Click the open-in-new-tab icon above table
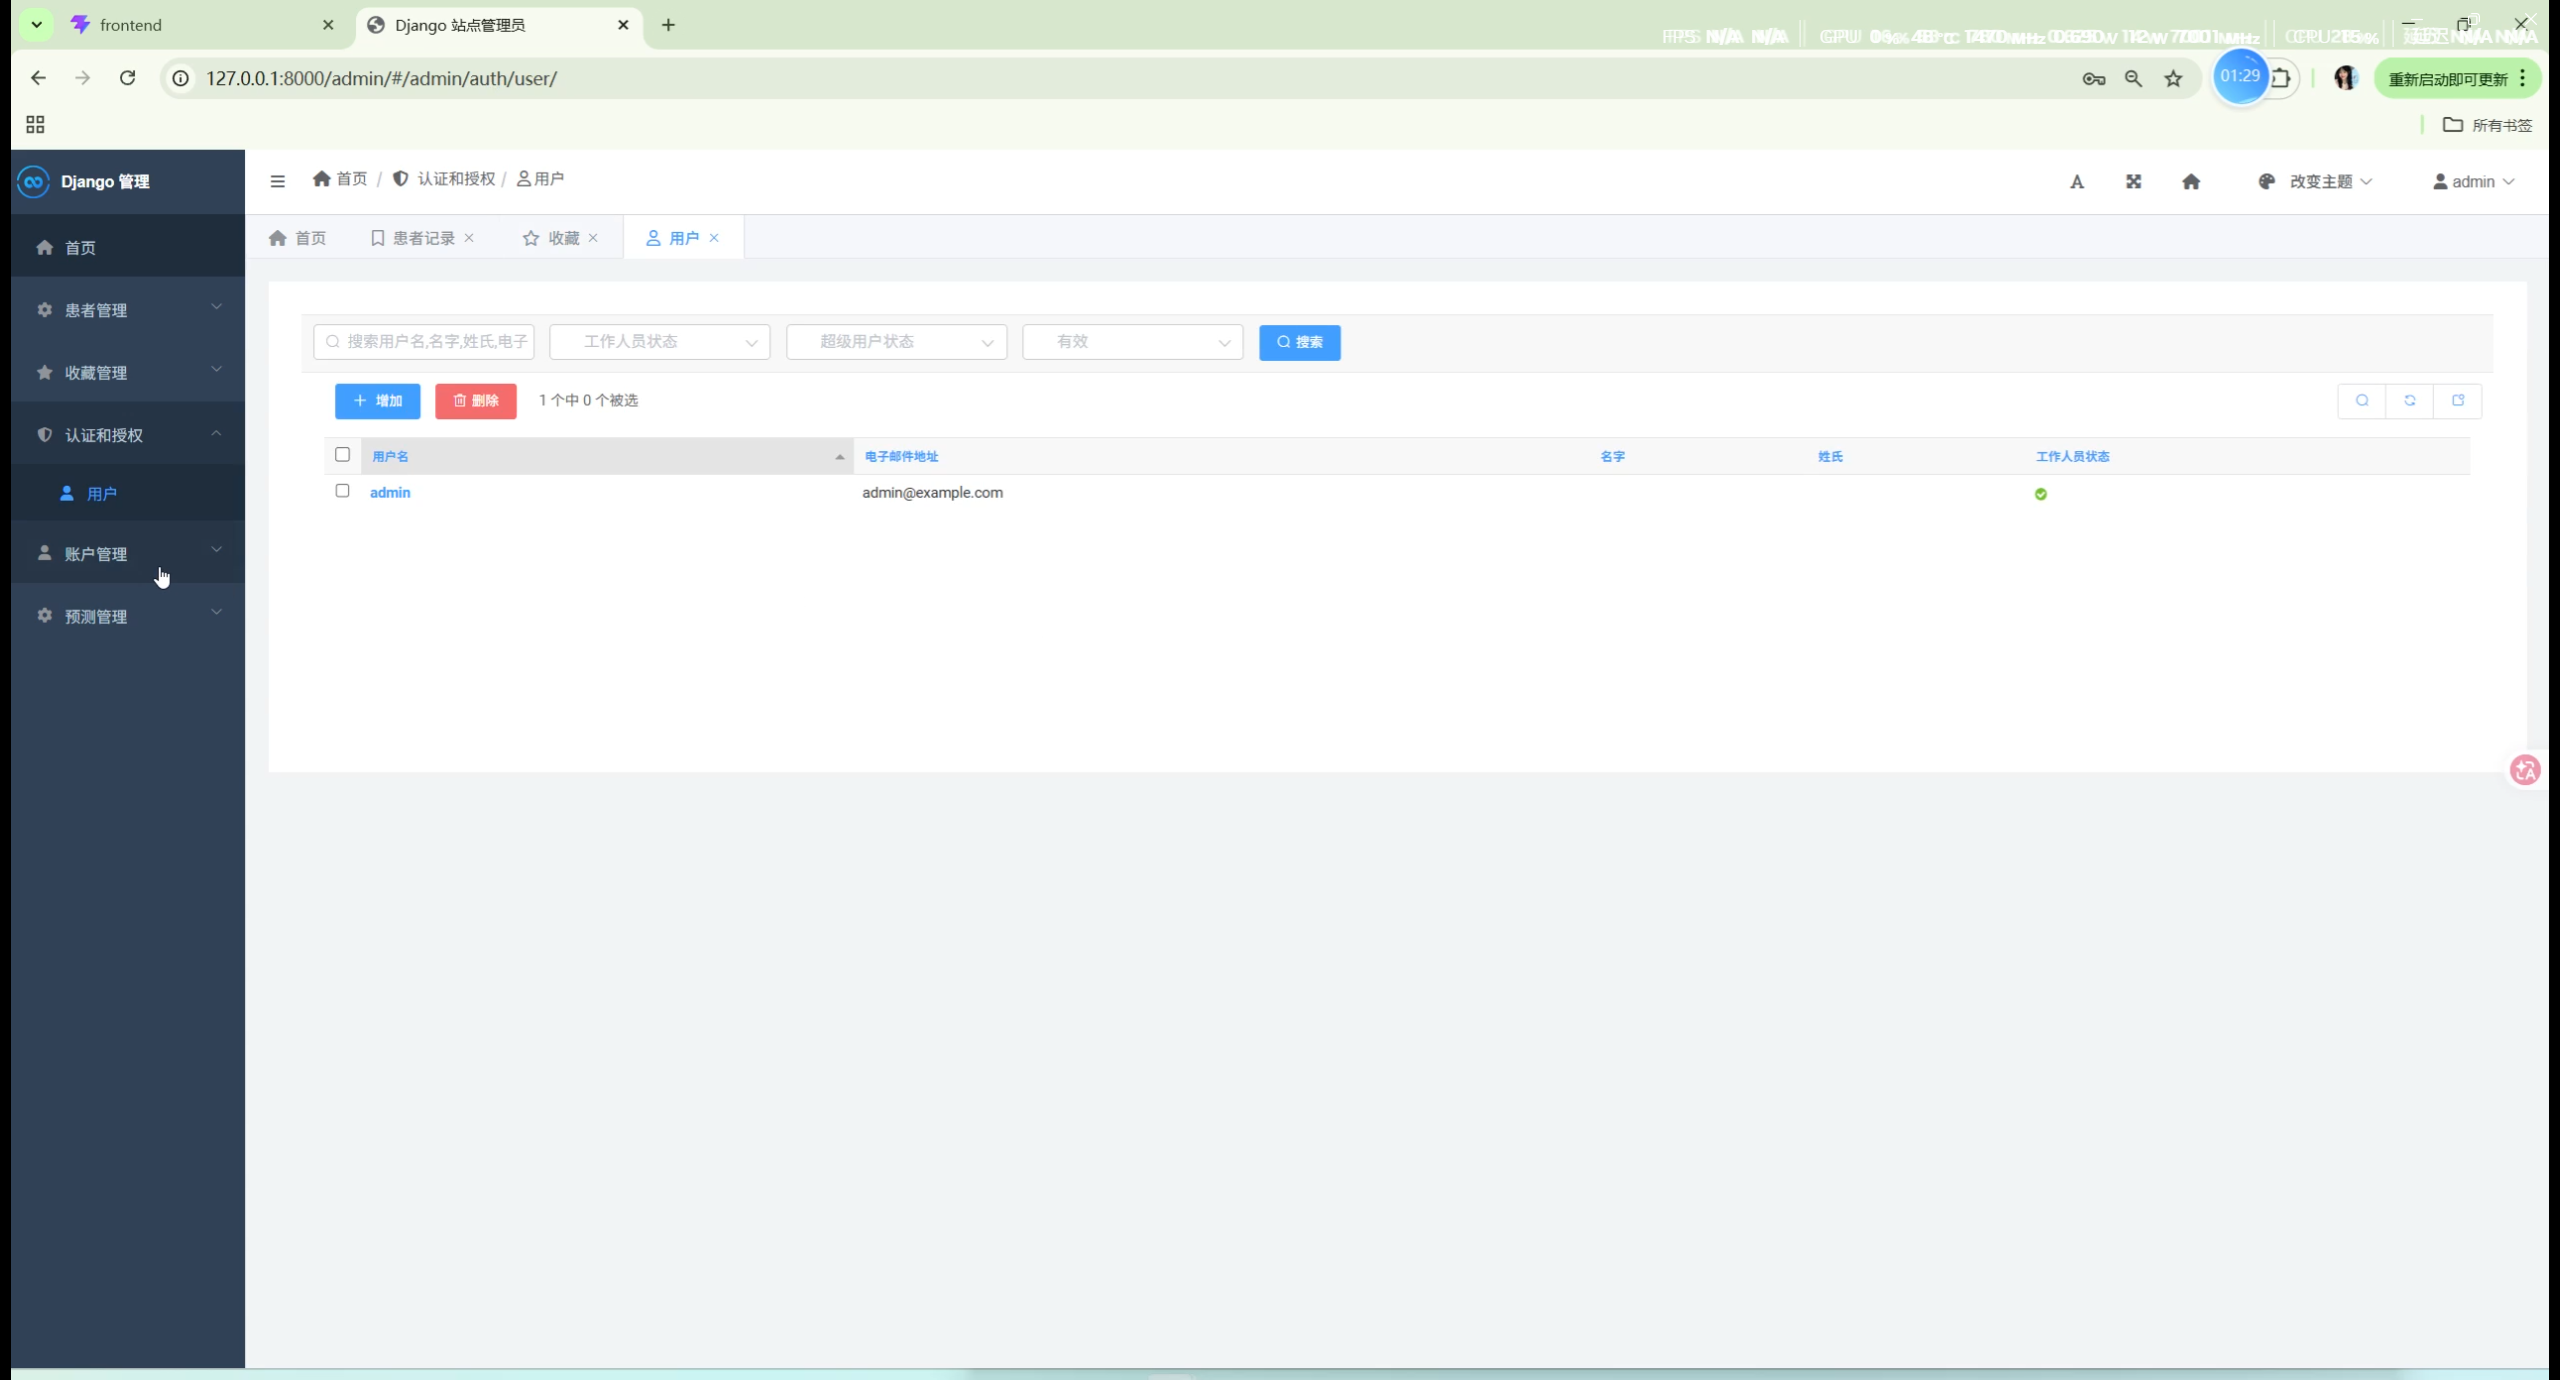 pos(2458,401)
